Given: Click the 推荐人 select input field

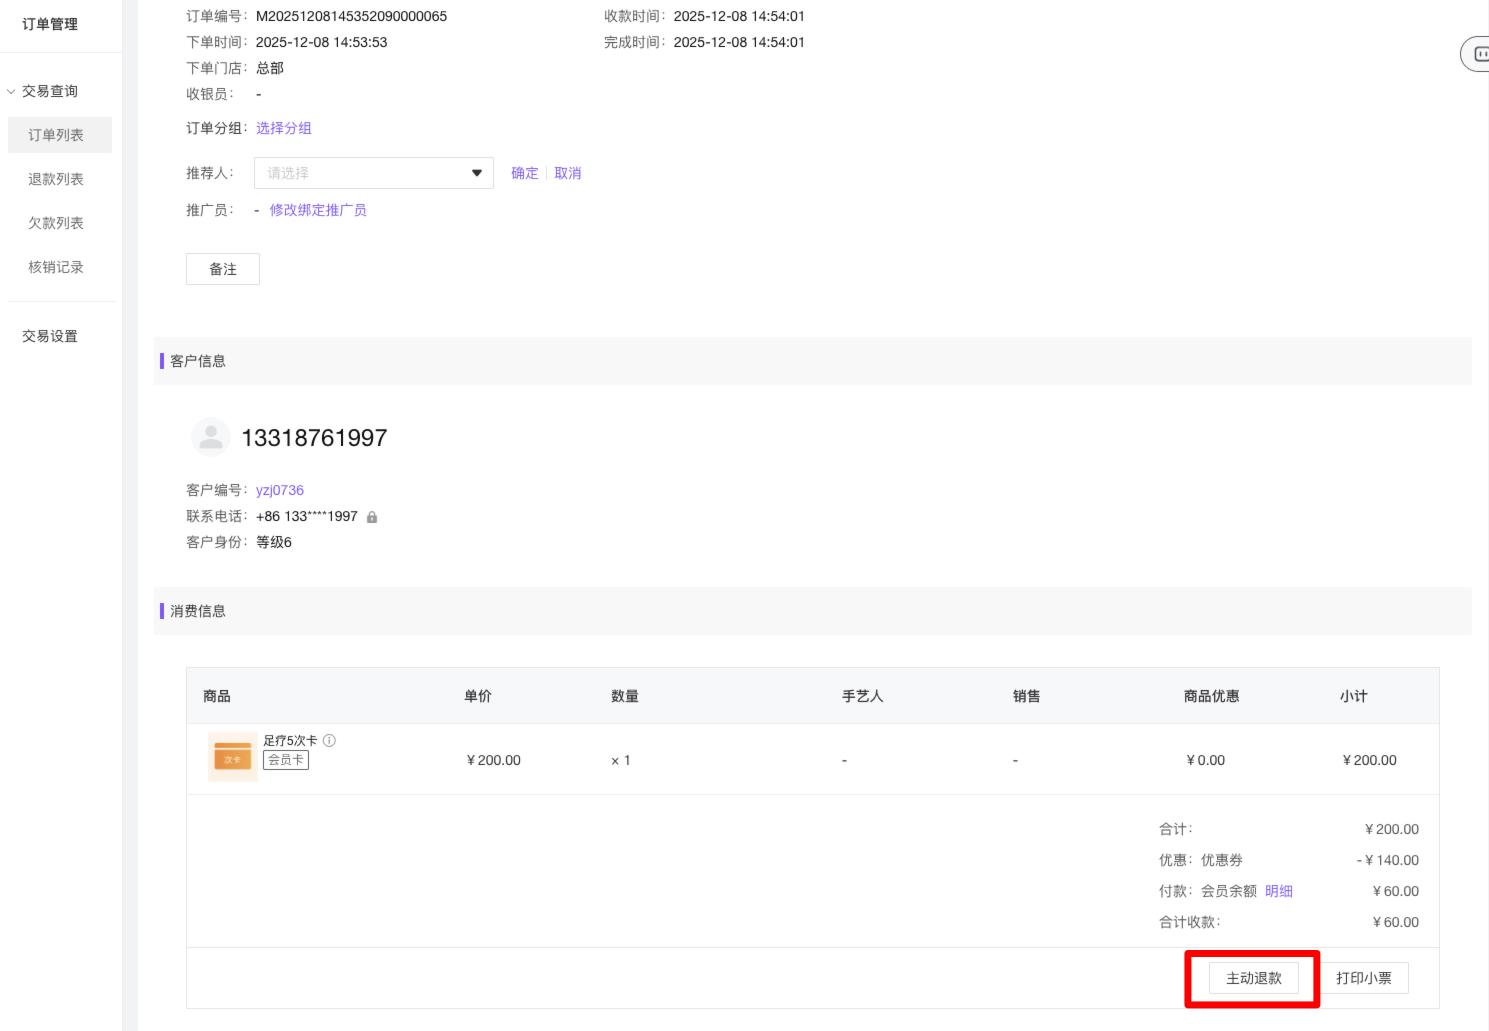Looking at the screenshot, I should coord(360,173).
